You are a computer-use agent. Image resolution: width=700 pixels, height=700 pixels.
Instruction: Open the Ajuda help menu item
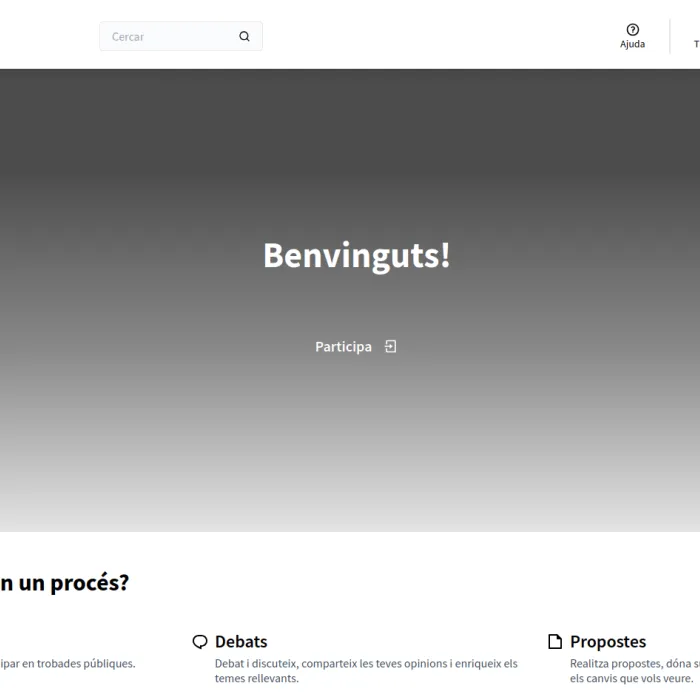pyautogui.click(x=632, y=44)
